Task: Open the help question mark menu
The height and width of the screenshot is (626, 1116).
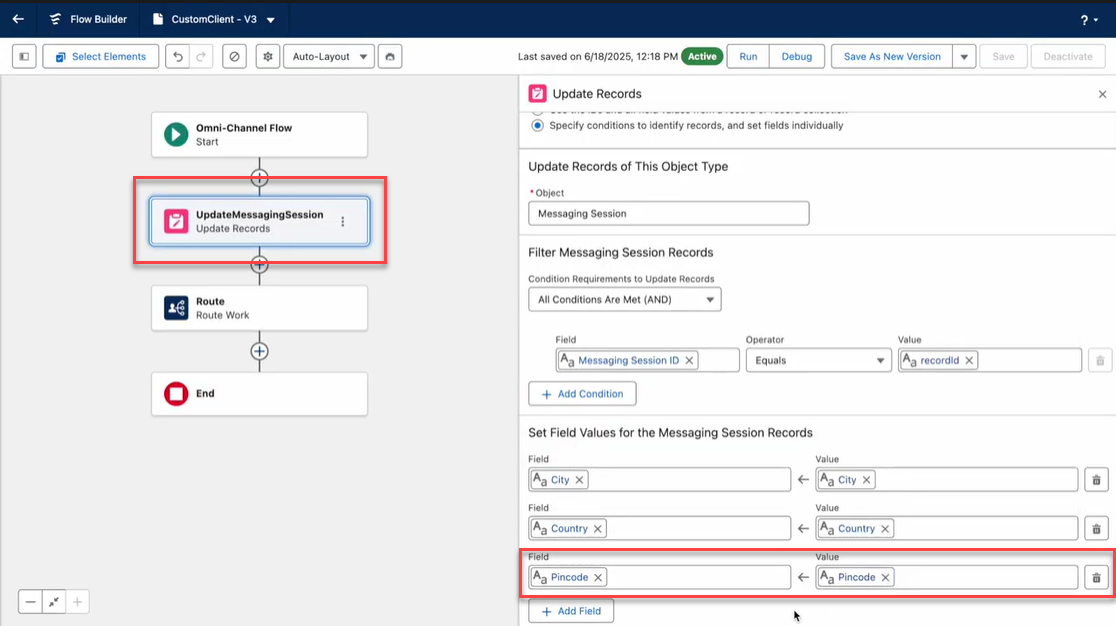Action: [x=1089, y=19]
